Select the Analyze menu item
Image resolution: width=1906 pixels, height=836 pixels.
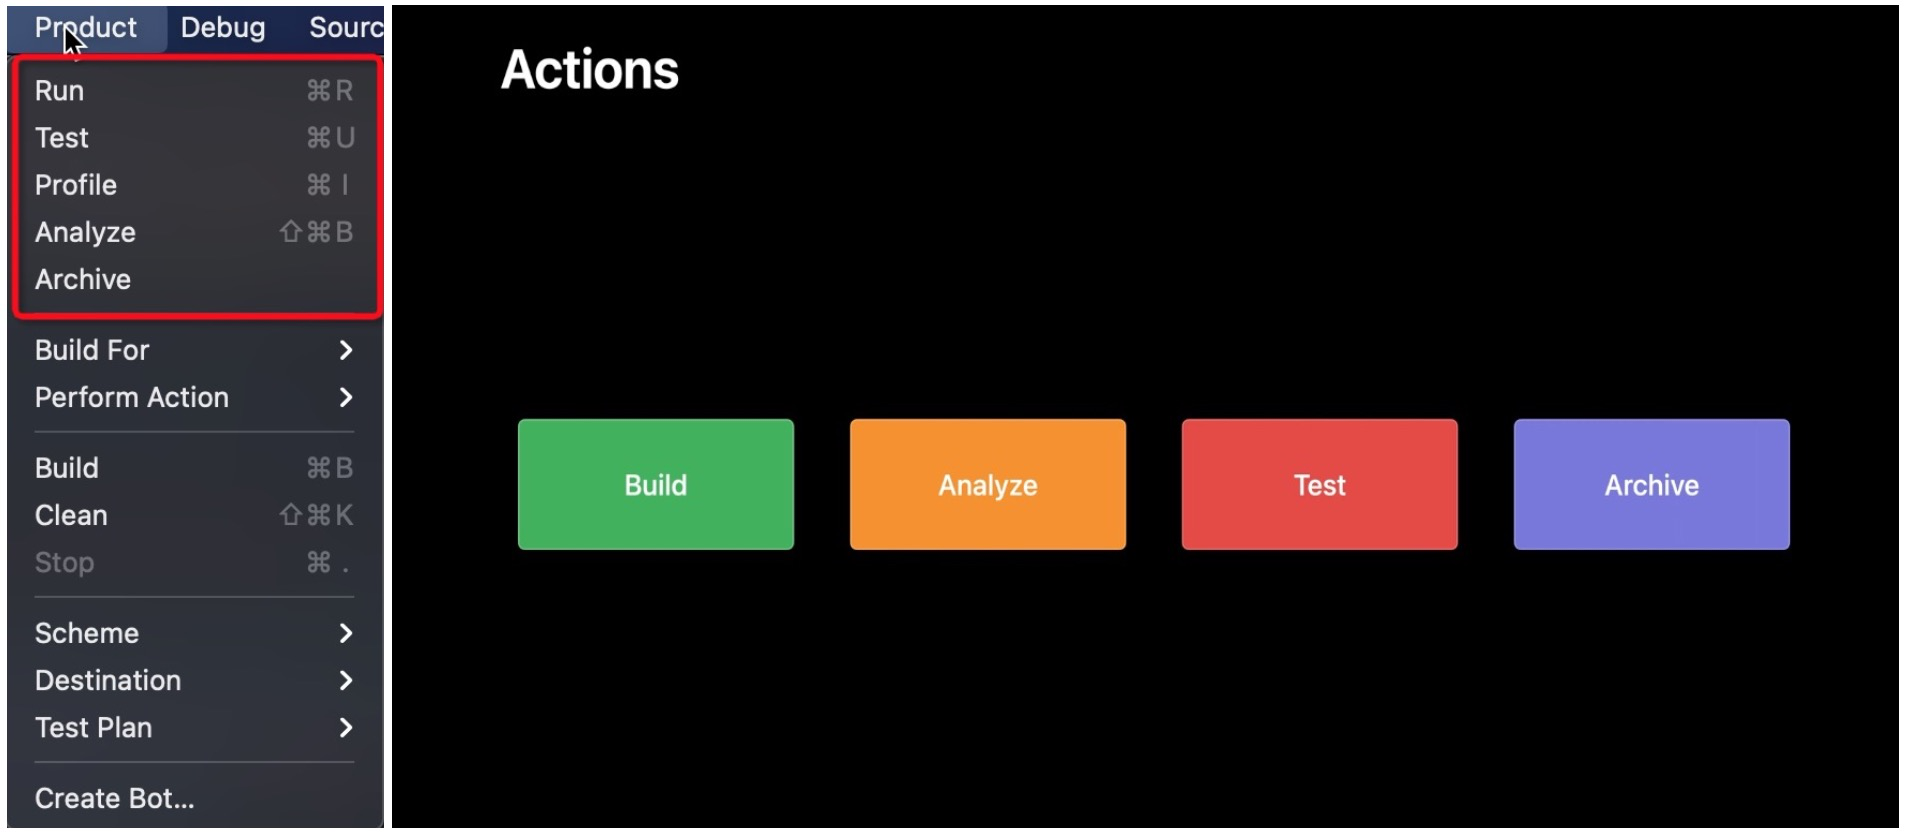coord(195,232)
